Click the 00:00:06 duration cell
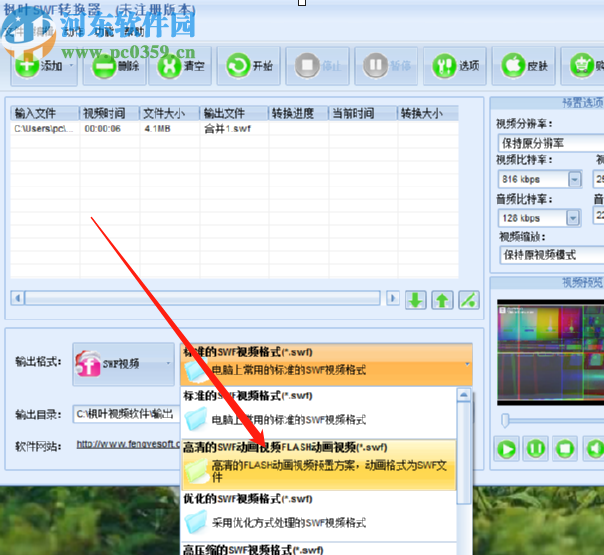 click(109, 129)
